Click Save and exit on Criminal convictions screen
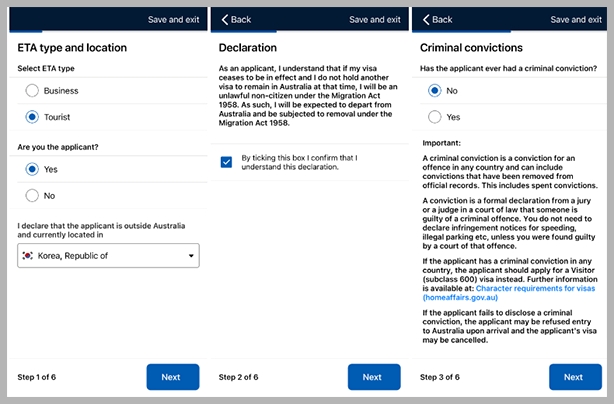The image size is (614, 404). point(576,20)
